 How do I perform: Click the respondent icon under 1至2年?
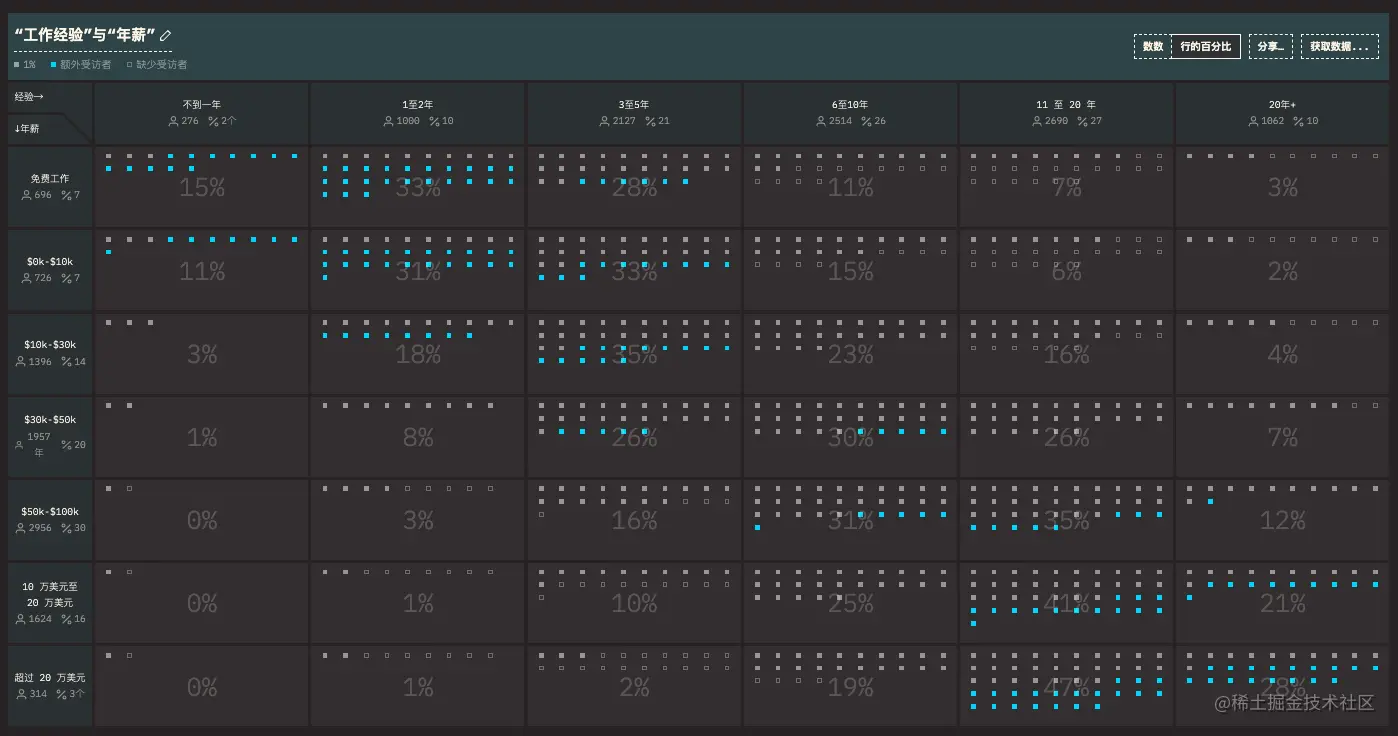pyautogui.click(x=388, y=121)
